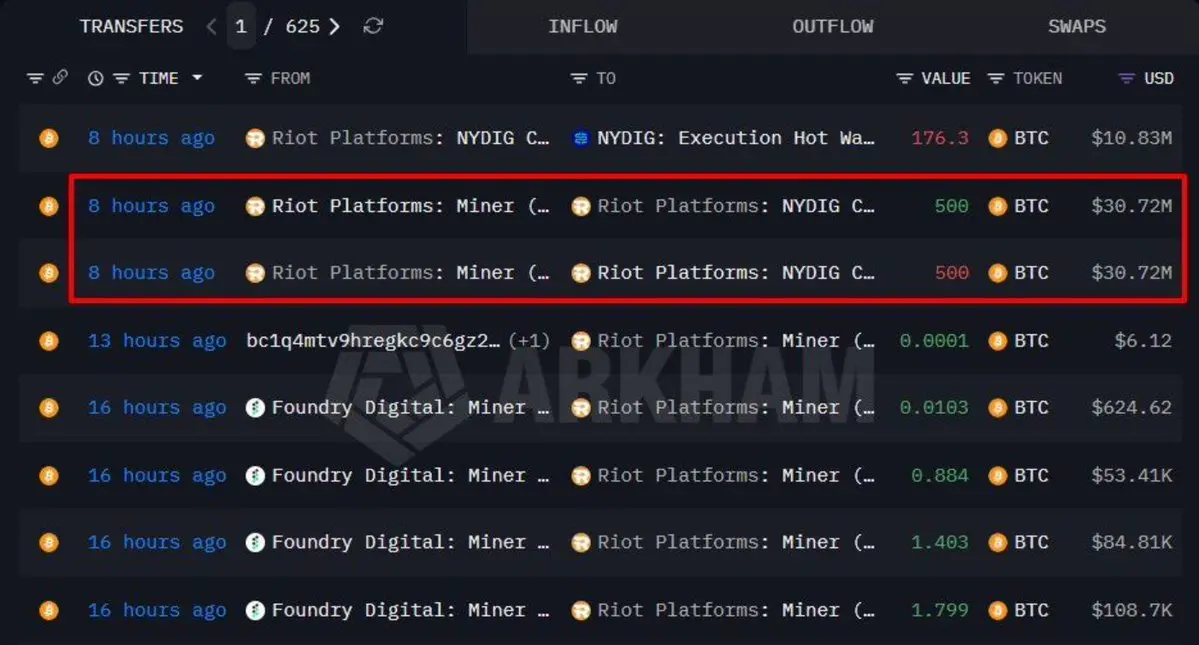Open Foundry Digital: Miner on 1.799 row
This screenshot has width=1199, height=645.
(410, 611)
